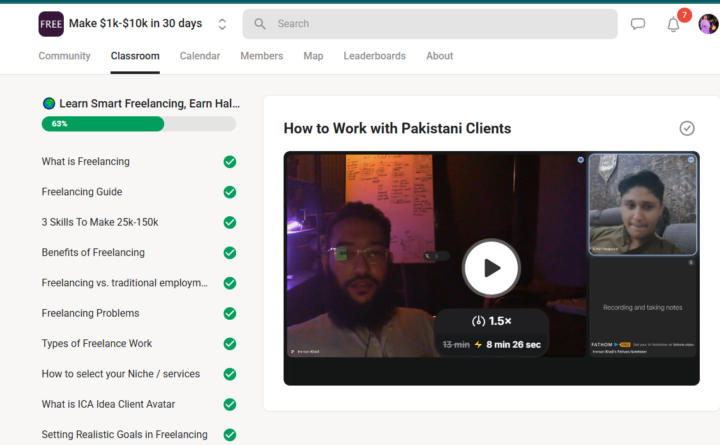The image size is (720, 445).
Task: Open 'Freelancing vs. traditional employm...' lesson
Action: click(124, 283)
